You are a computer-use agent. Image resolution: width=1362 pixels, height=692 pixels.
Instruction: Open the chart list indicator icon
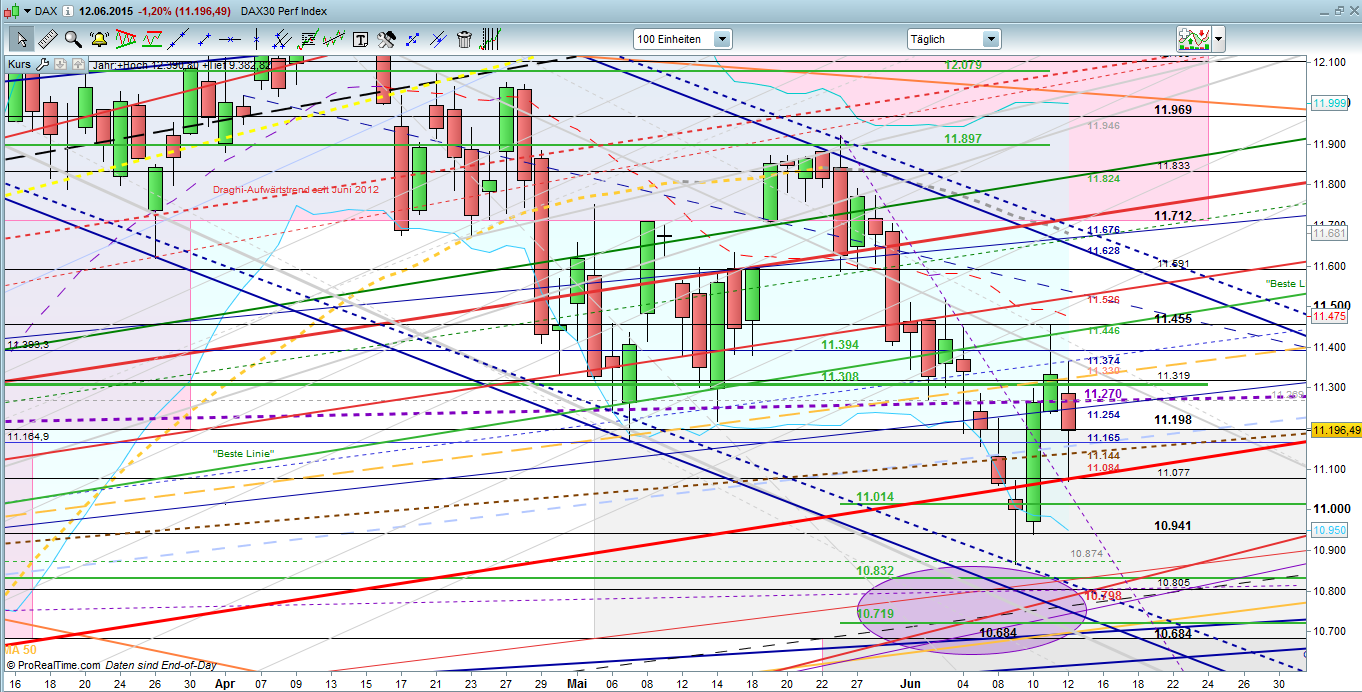tap(308, 39)
